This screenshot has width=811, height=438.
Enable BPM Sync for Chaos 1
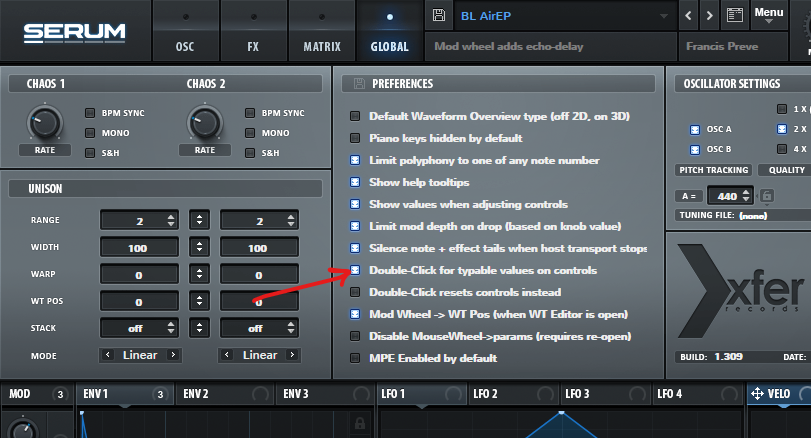(x=90, y=113)
